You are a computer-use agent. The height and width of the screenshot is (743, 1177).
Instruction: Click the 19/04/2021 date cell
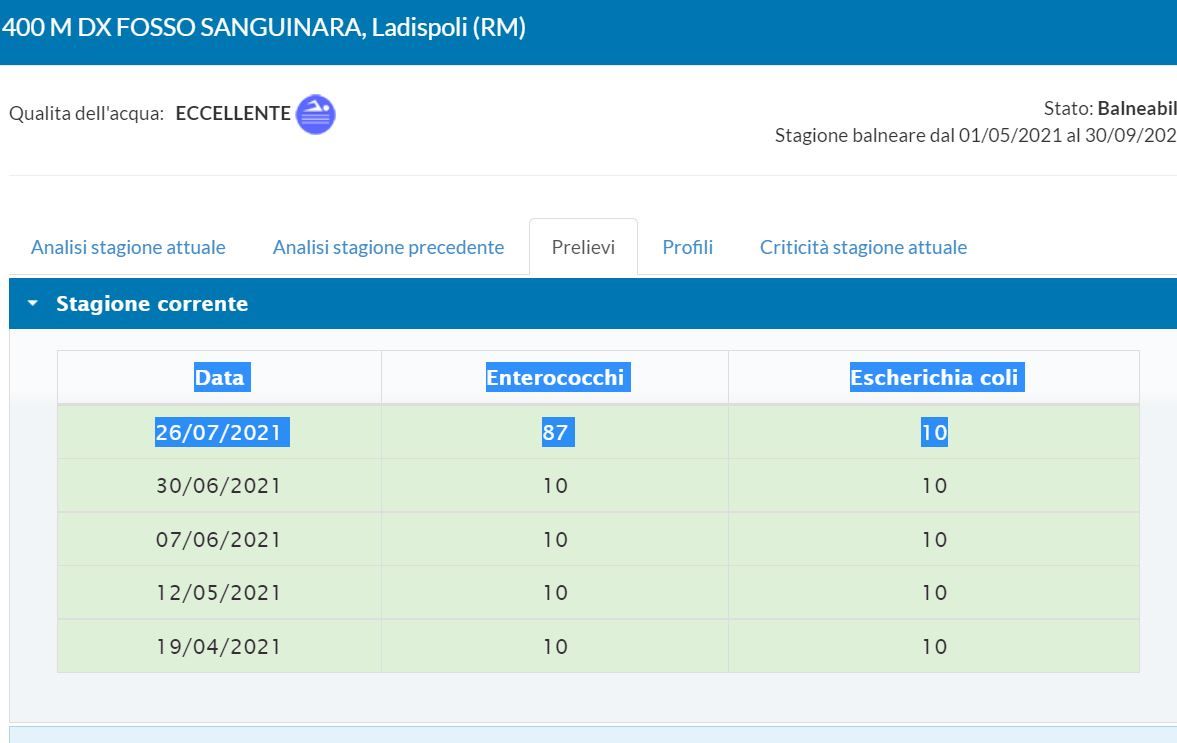[x=219, y=647]
